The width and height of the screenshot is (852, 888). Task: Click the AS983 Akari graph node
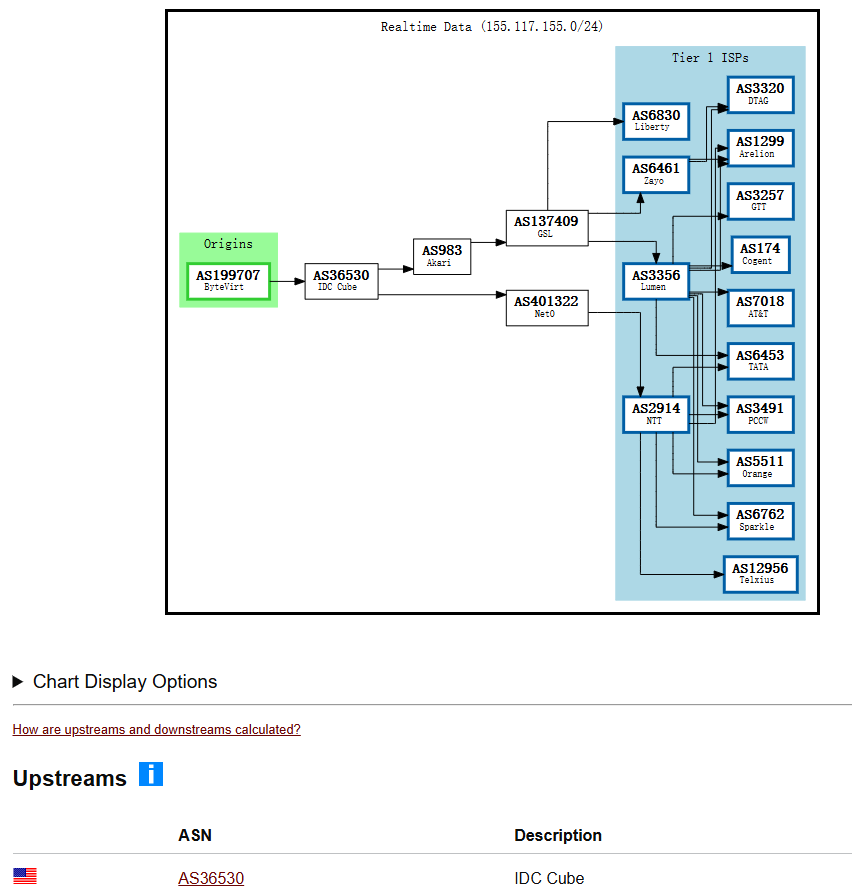[x=442, y=256]
